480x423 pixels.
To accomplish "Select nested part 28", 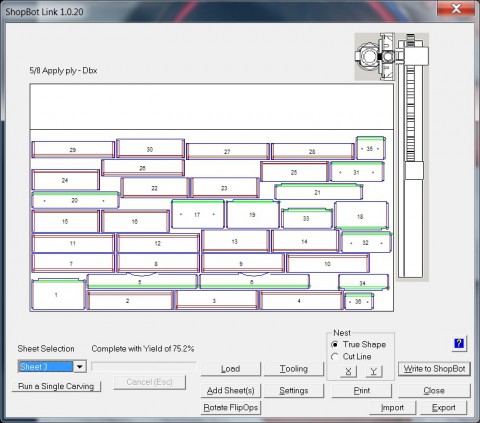I will 312,151.
